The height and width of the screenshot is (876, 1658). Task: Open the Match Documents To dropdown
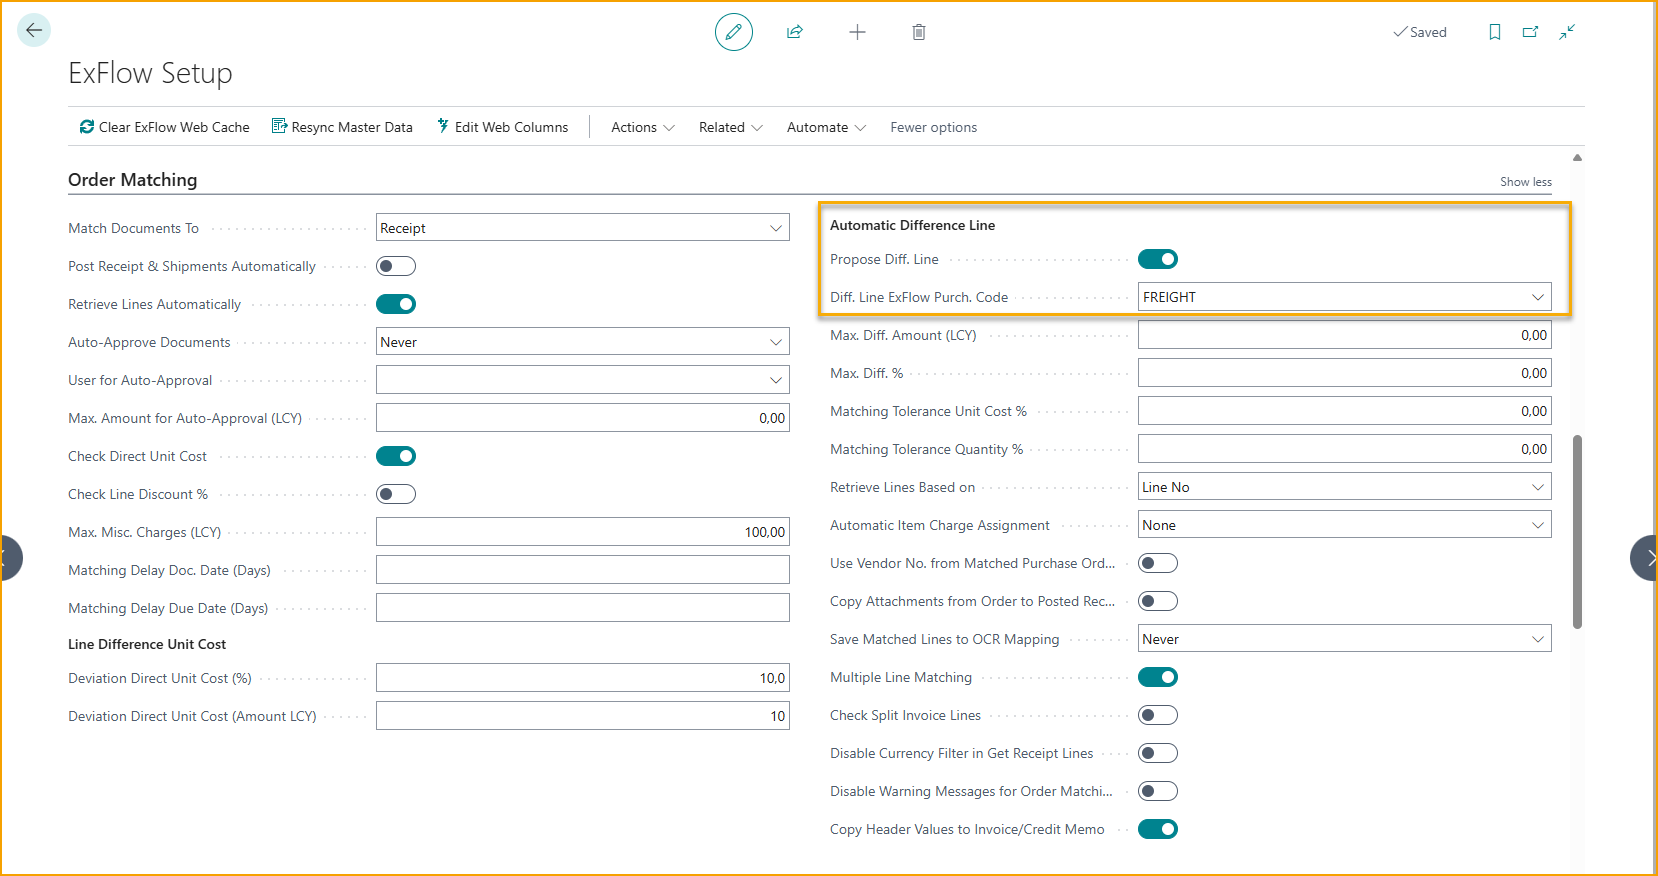click(582, 228)
